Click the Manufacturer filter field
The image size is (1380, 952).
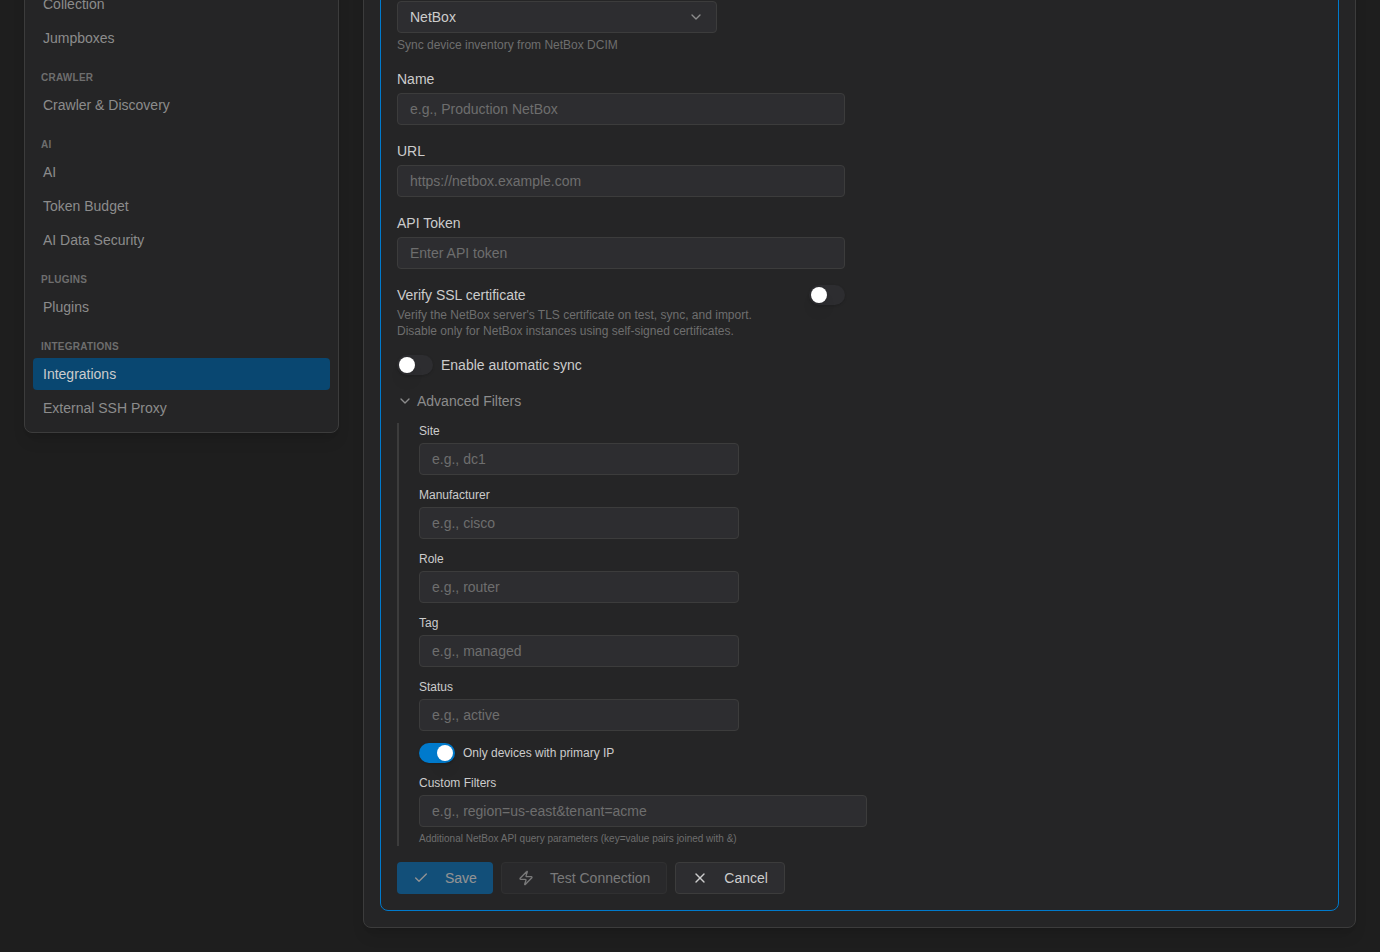(x=579, y=523)
